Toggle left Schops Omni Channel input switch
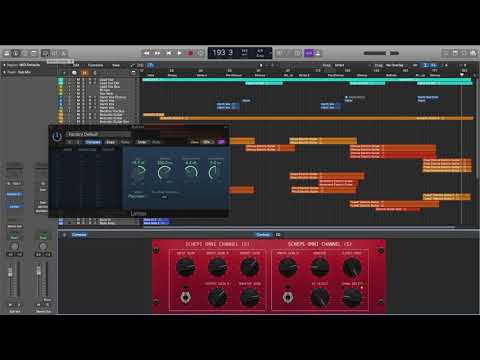Image resolution: width=480 pixels, height=360 pixels. (186, 296)
